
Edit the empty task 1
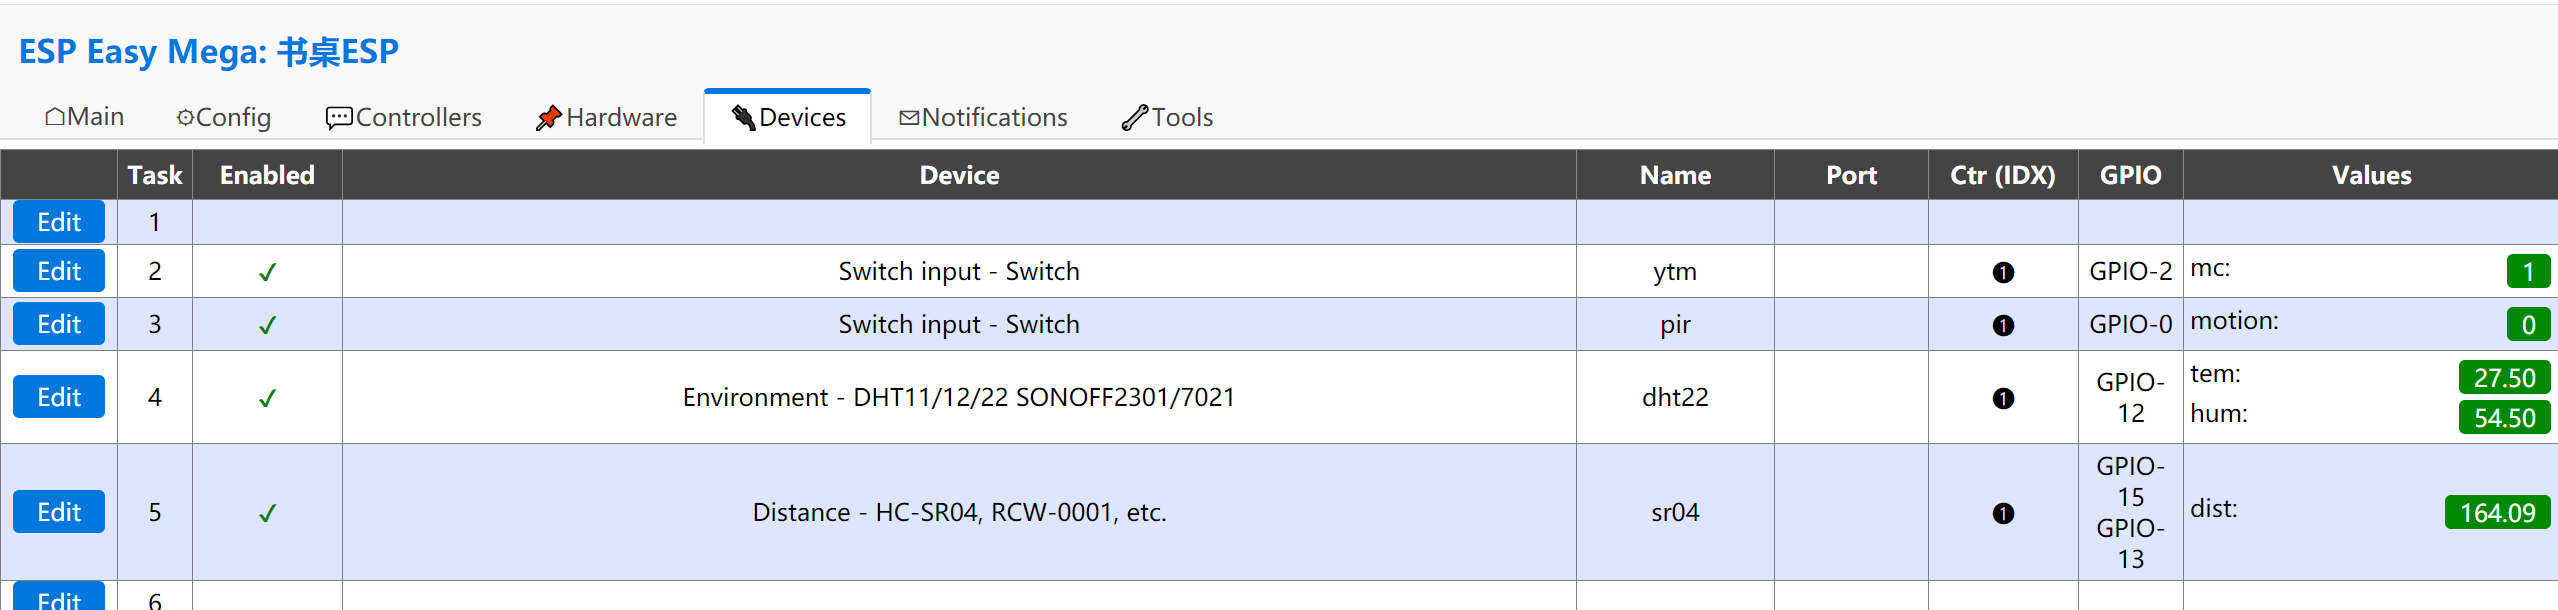tap(59, 222)
